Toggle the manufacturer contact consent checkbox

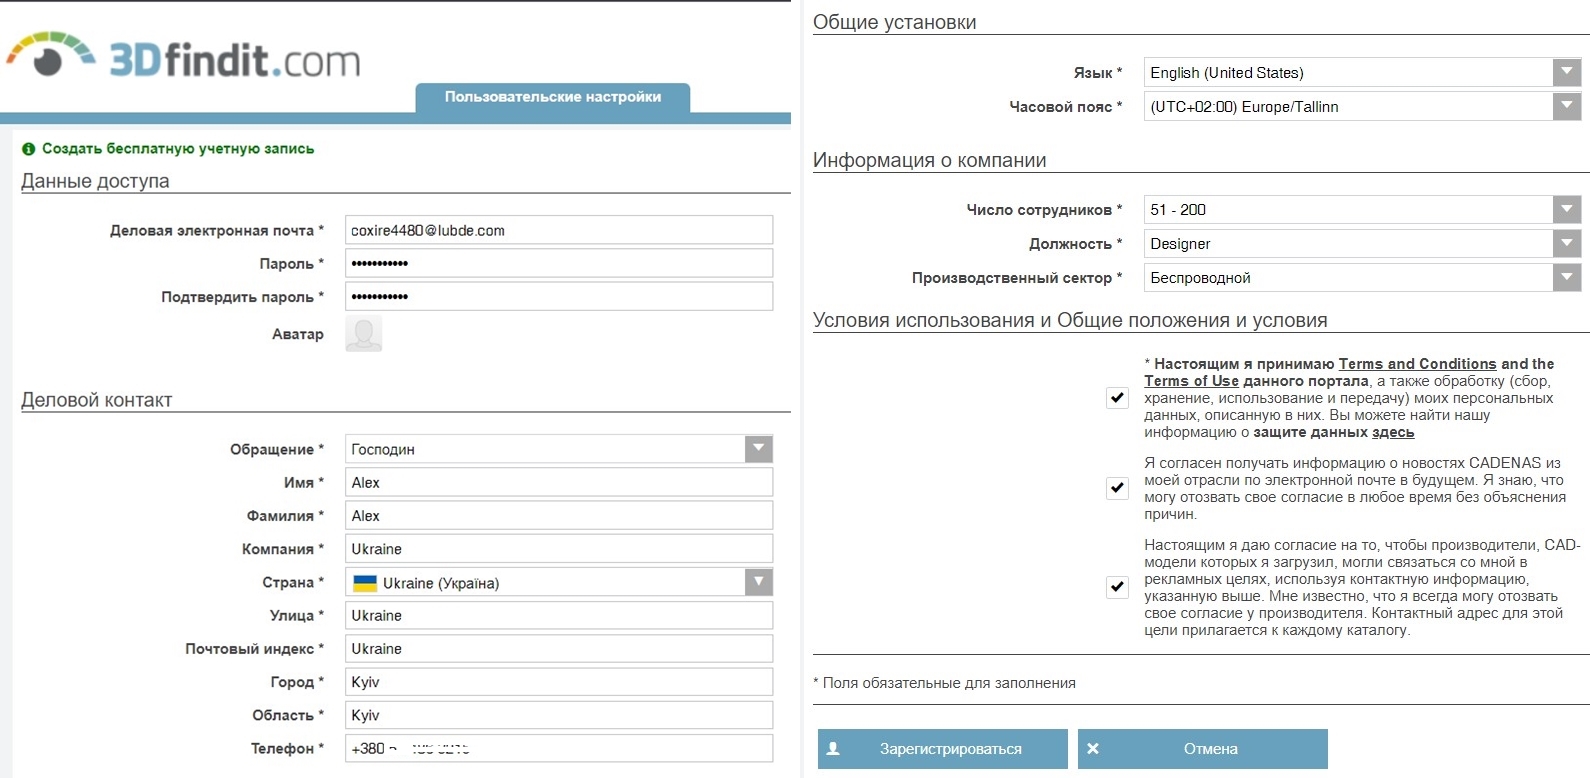(x=1117, y=587)
